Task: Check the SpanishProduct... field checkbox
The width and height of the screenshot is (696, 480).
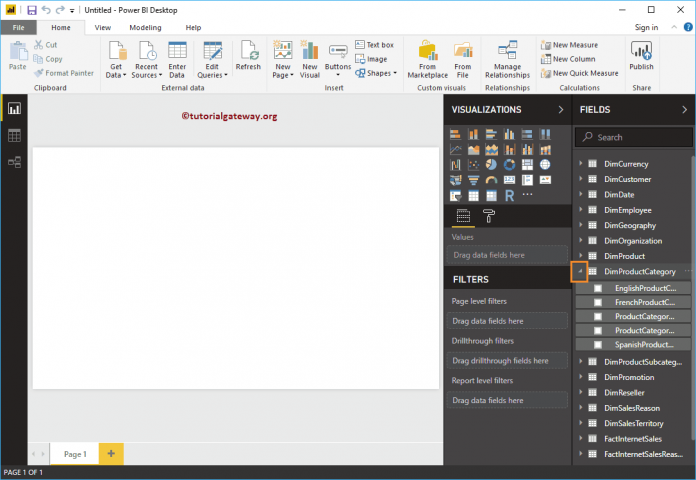Action: click(598, 344)
